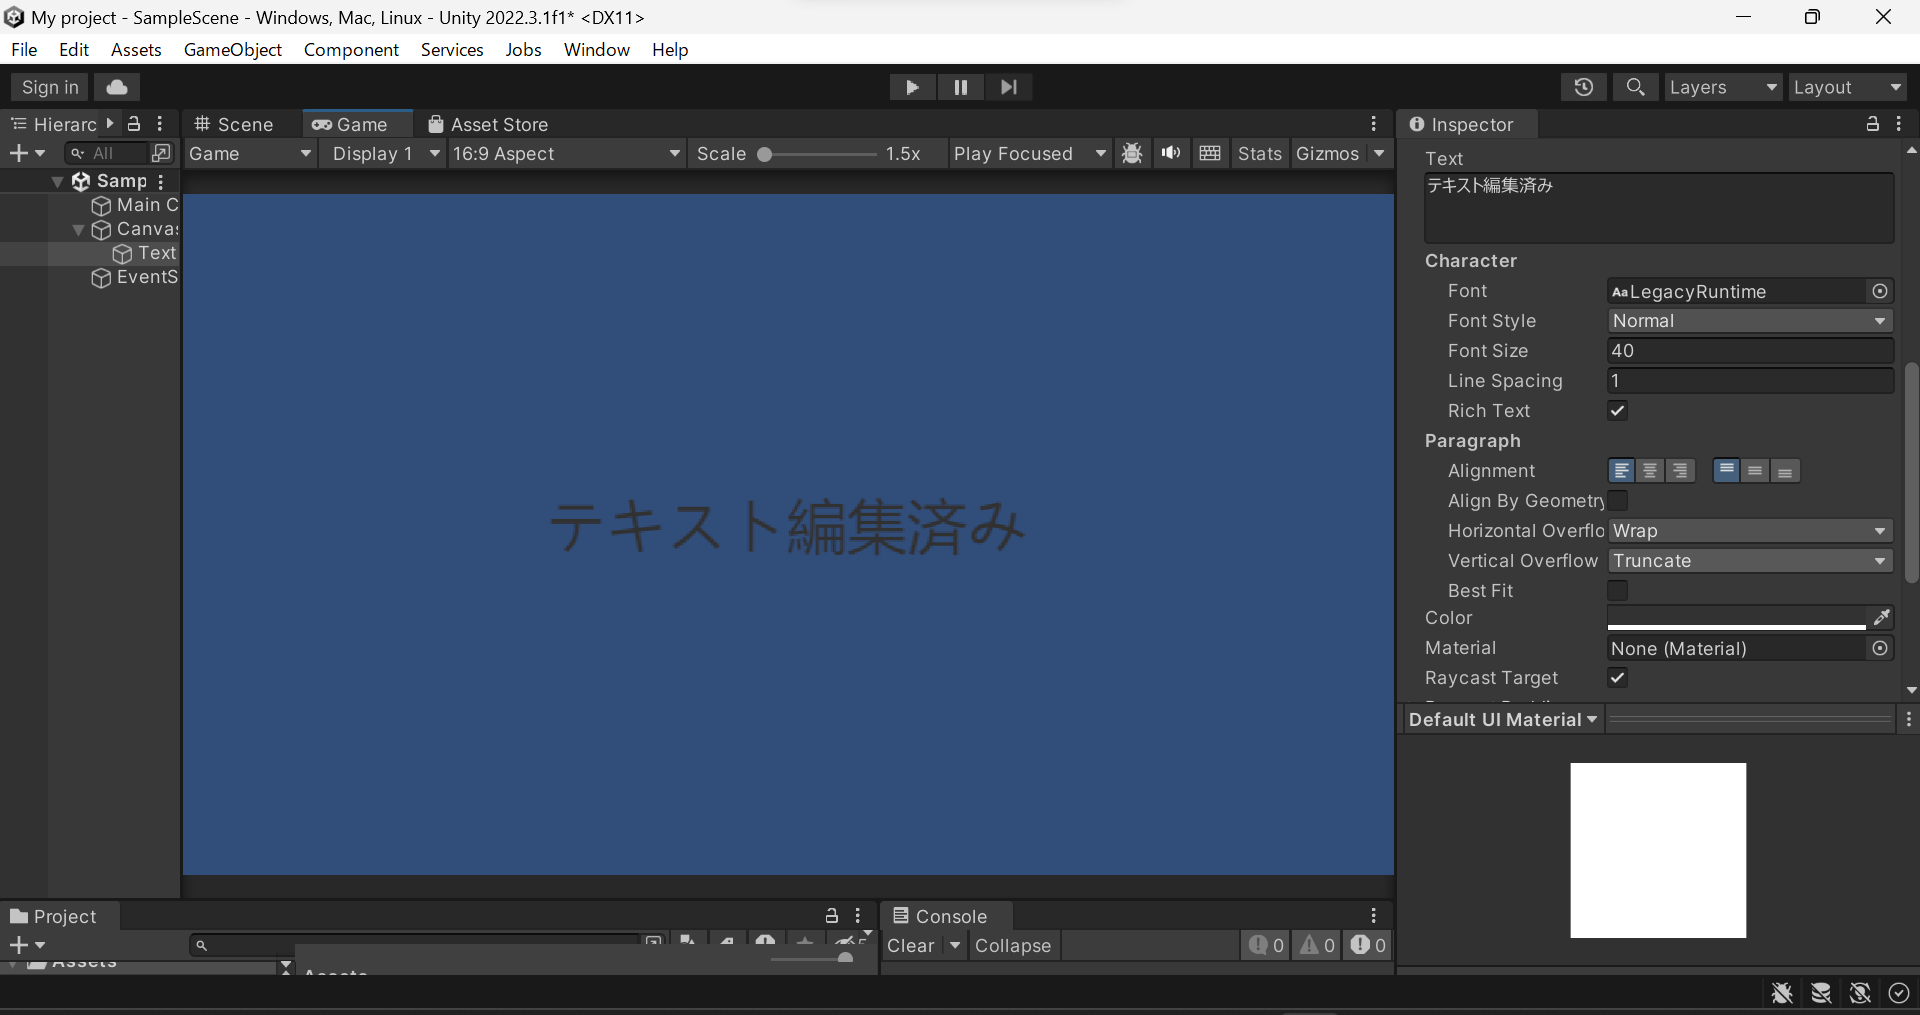The height and width of the screenshot is (1015, 1920).
Task: Toggle Console error message filter
Action: coord(1367,945)
